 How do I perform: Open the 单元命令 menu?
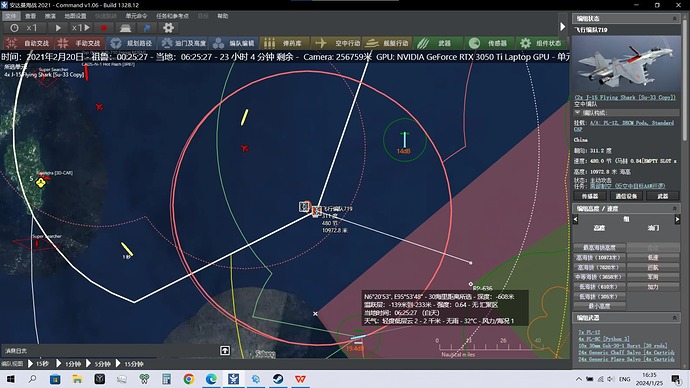tap(136, 16)
